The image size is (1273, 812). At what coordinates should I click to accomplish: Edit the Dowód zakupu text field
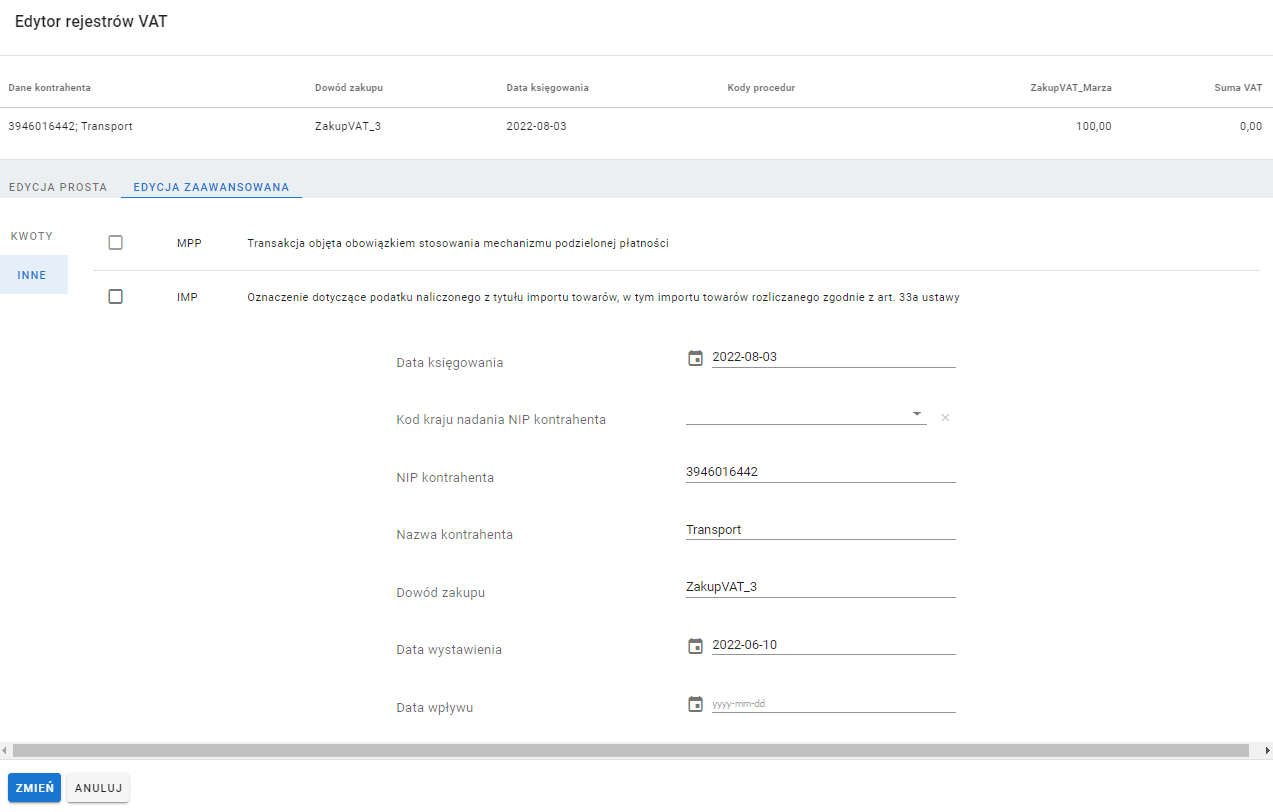(820, 587)
